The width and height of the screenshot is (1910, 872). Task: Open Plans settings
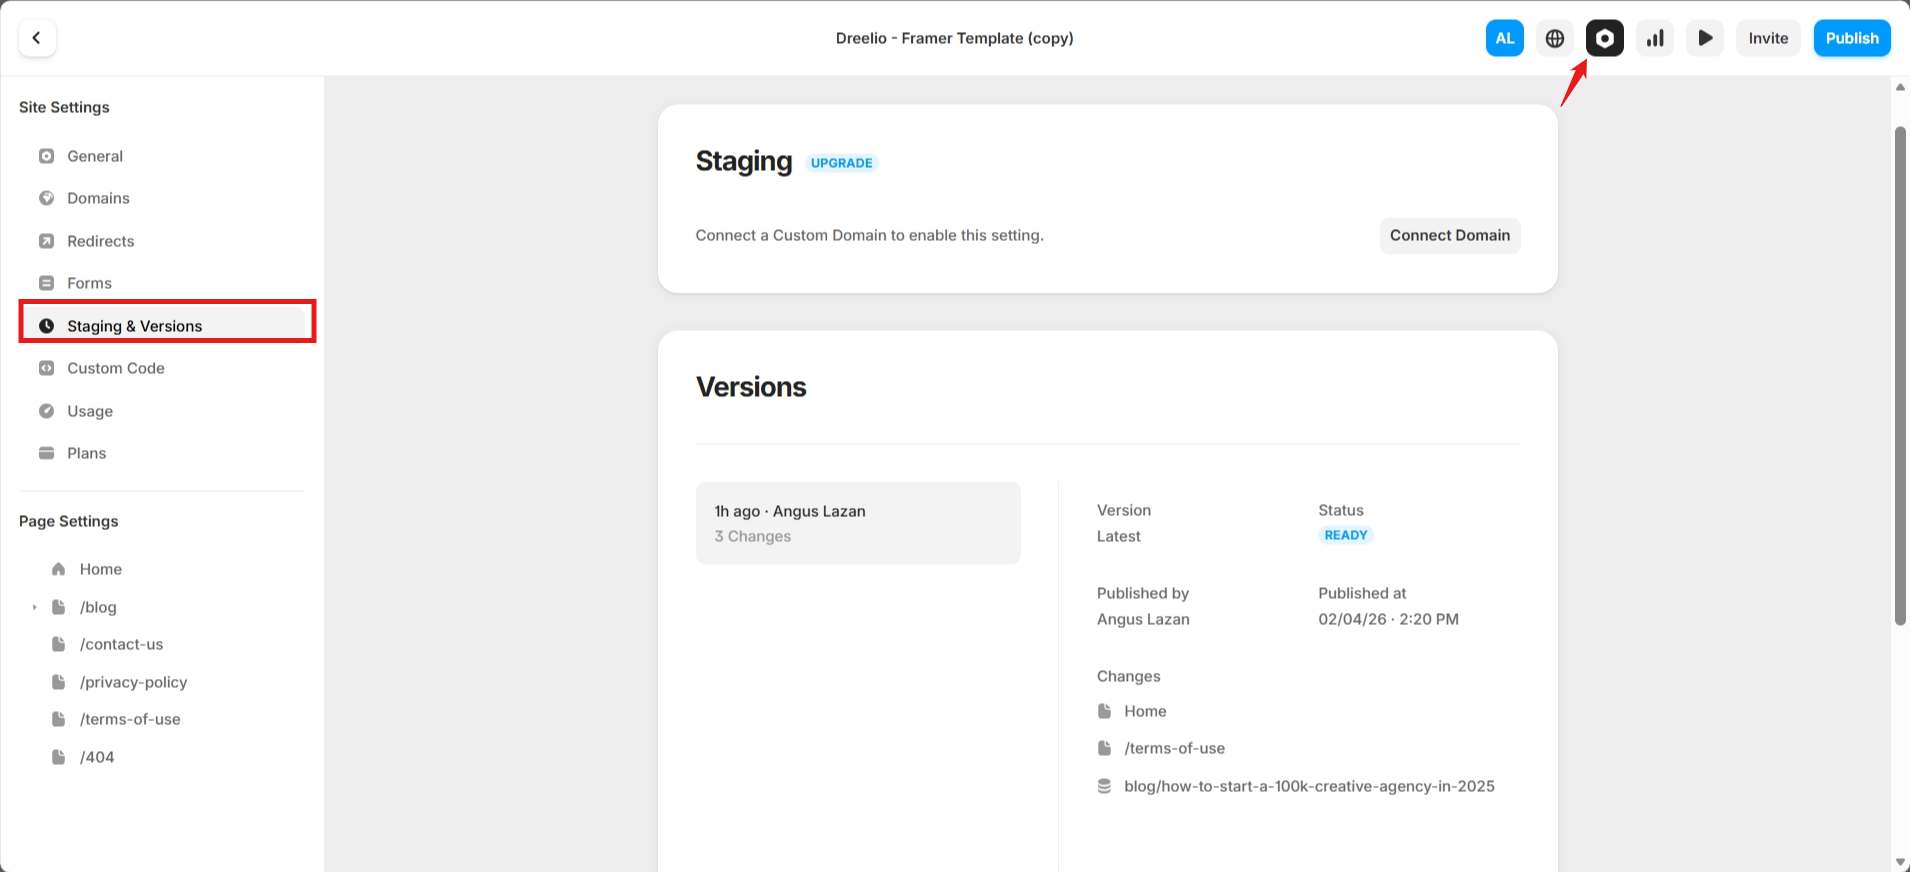point(162,453)
